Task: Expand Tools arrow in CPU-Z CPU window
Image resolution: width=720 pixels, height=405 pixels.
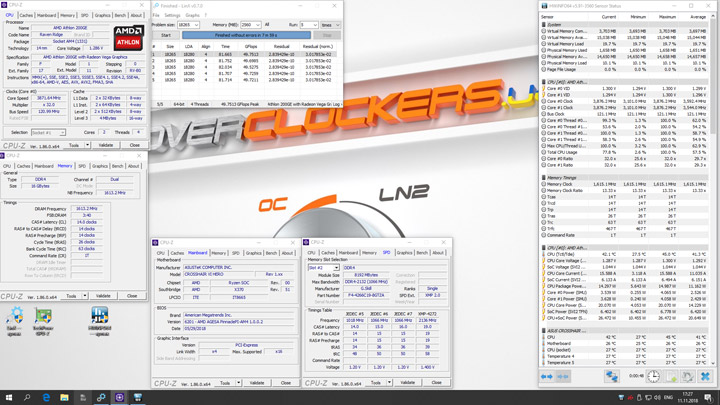Action: coord(87,145)
